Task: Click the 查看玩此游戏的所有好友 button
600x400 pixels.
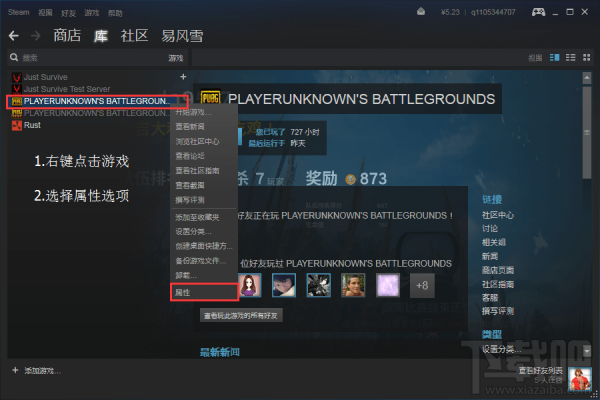Action: click(x=241, y=315)
